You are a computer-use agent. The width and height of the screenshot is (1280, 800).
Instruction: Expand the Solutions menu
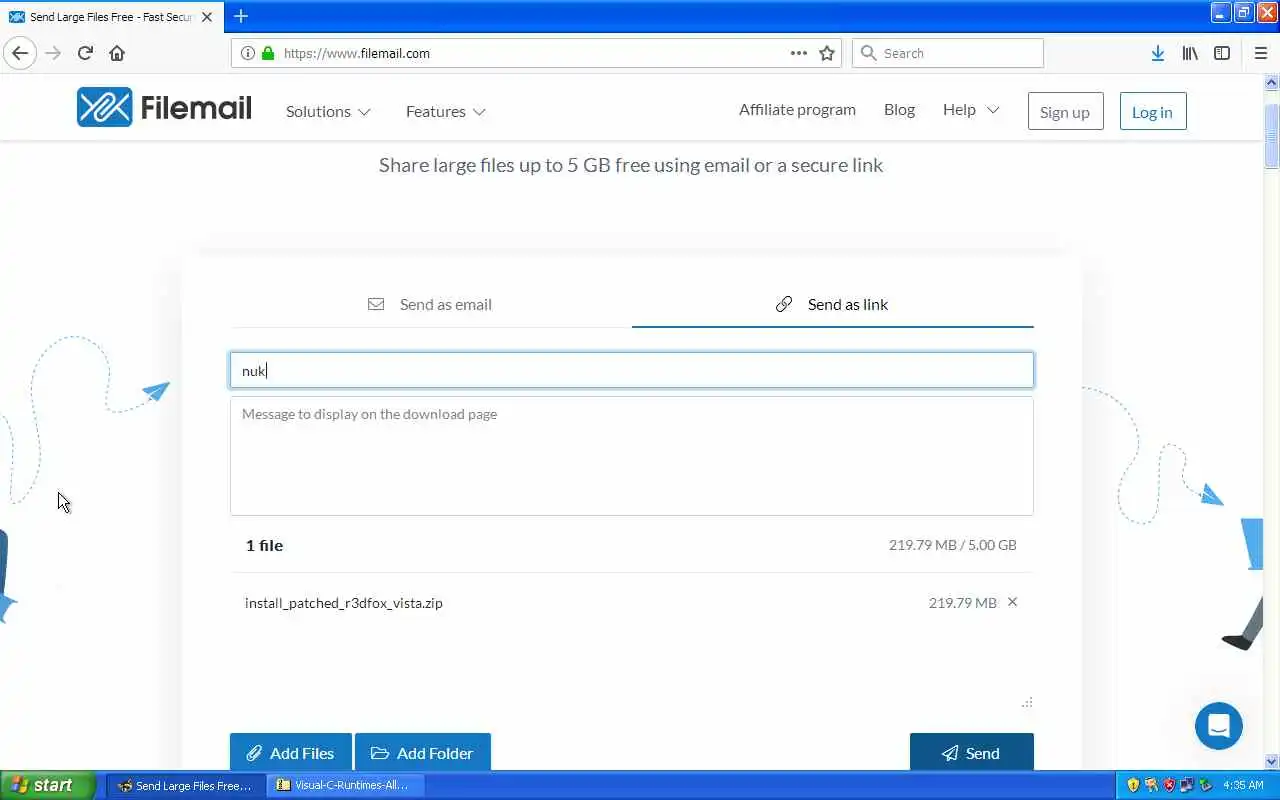(x=328, y=111)
